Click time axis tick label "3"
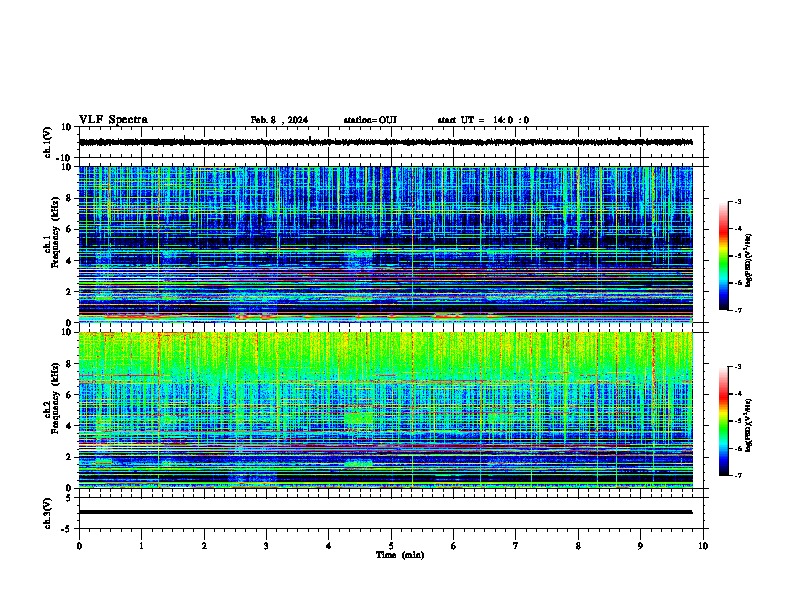 pos(267,546)
